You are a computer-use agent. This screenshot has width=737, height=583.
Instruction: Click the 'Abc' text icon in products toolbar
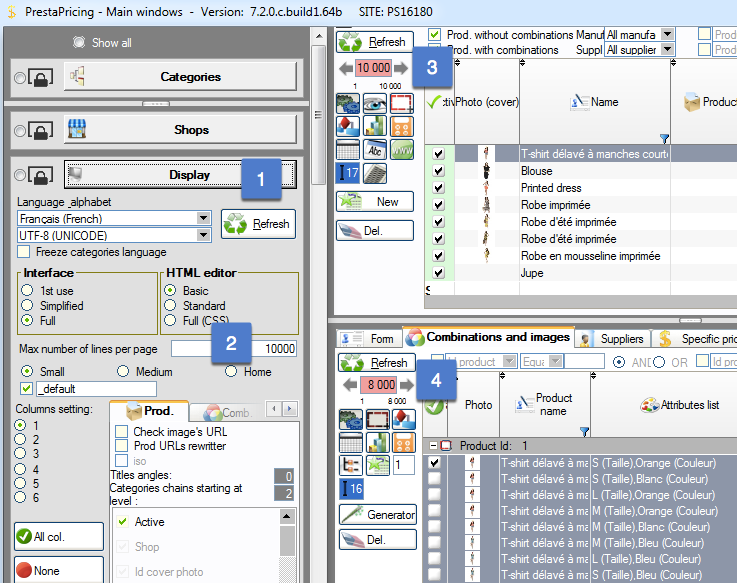(376, 148)
